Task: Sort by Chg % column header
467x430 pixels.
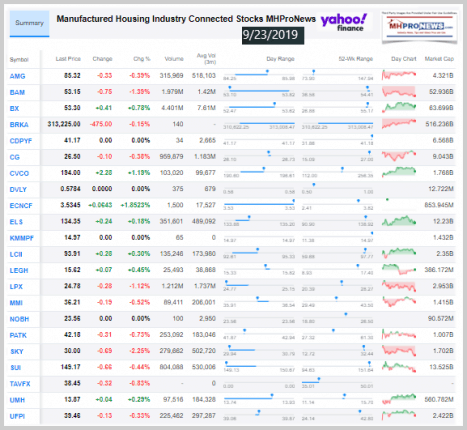Action: click(142, 59)
